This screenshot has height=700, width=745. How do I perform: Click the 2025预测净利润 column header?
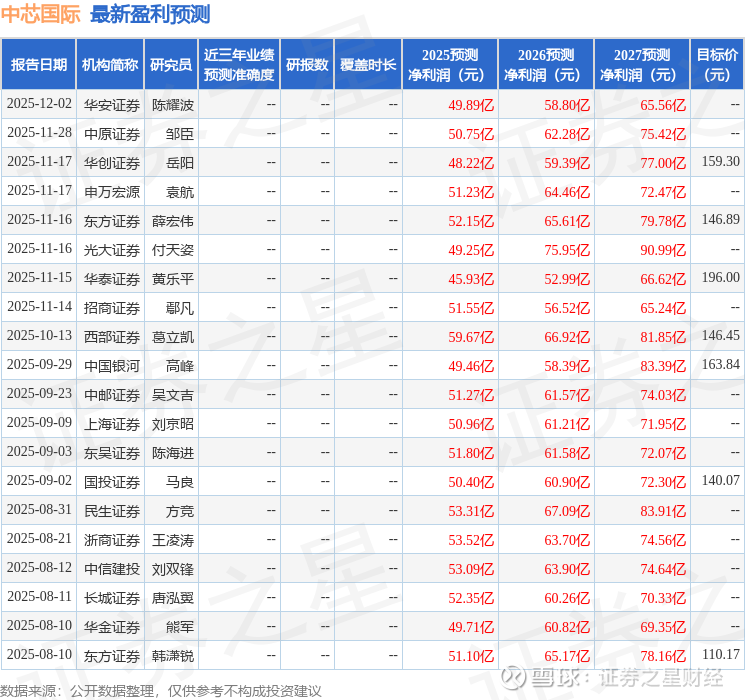point(450,65)
